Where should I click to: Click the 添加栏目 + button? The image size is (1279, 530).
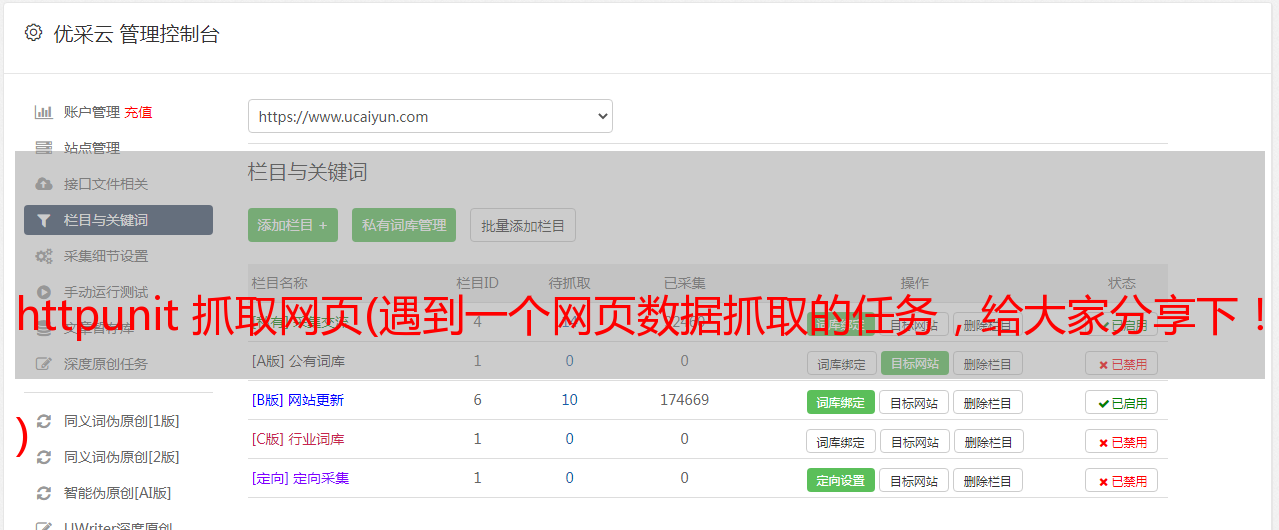[293, 225]
